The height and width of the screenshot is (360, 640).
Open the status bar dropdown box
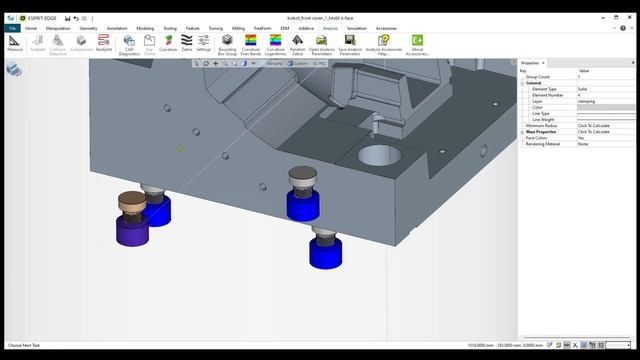pyautogui.click(x=618, y=345)
